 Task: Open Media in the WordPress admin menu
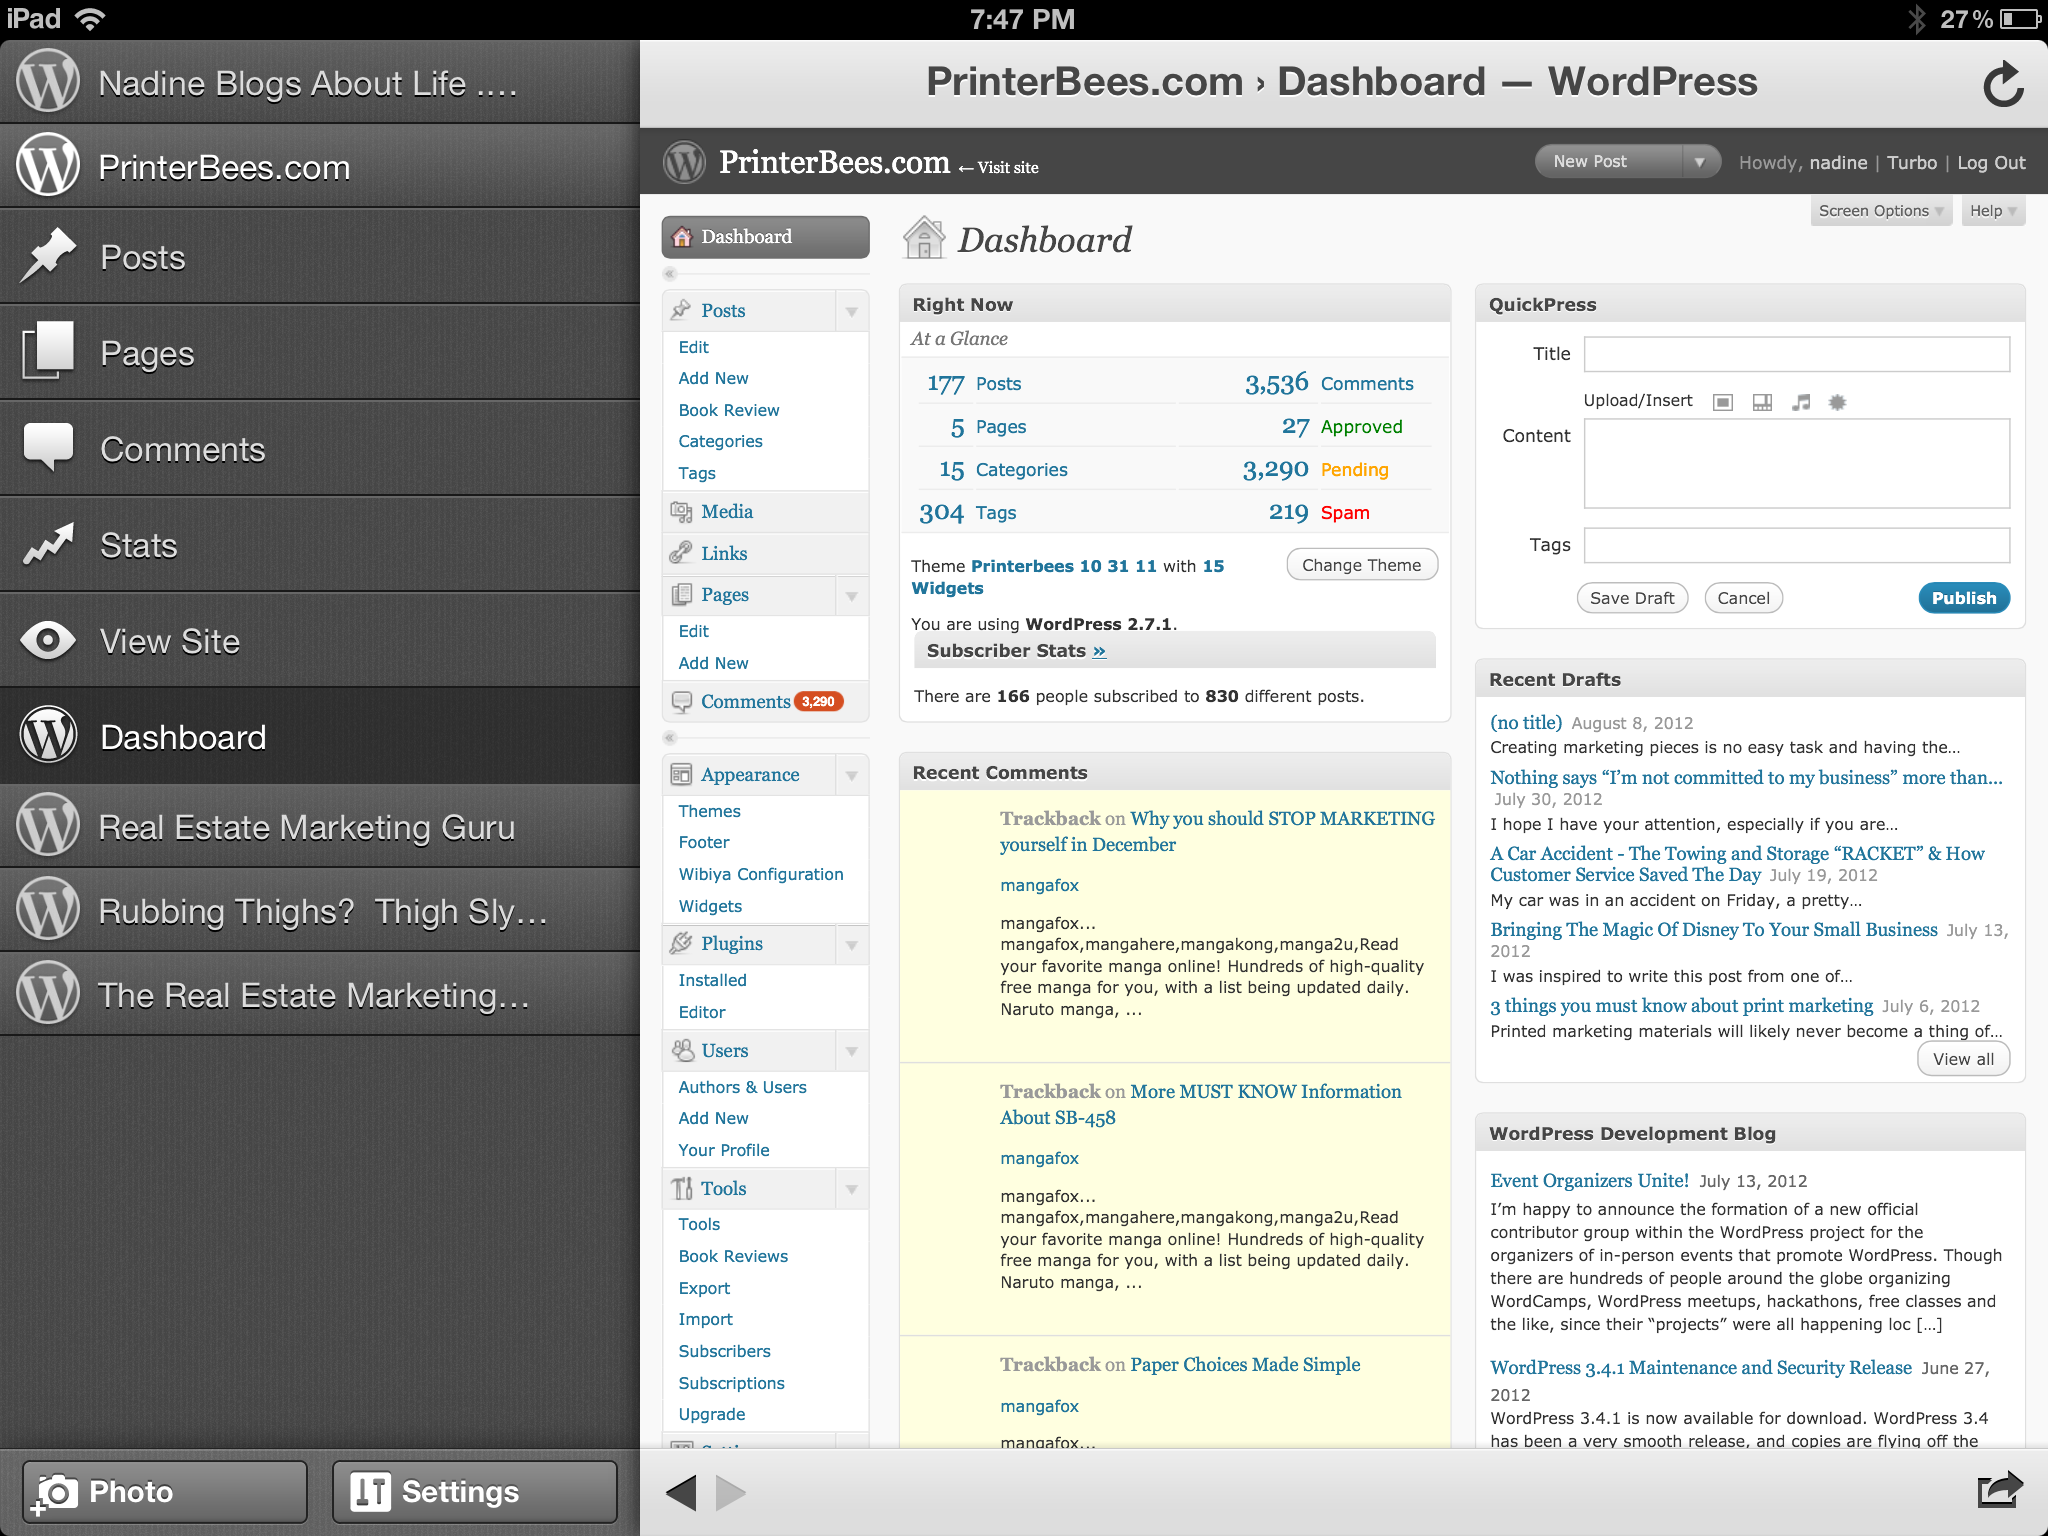point(727,512)
